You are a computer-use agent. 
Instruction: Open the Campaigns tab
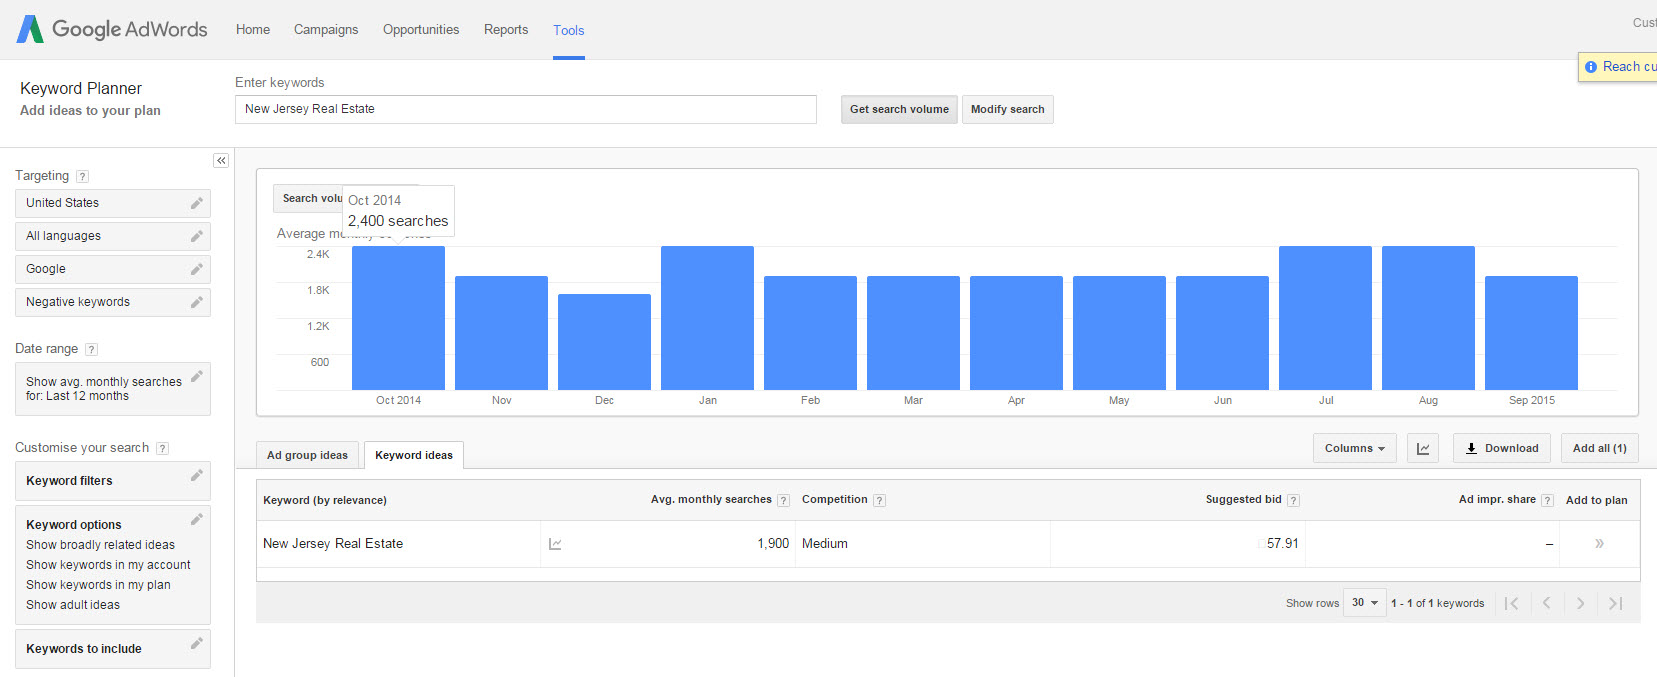pyautogui.click(x=326, y=30)
